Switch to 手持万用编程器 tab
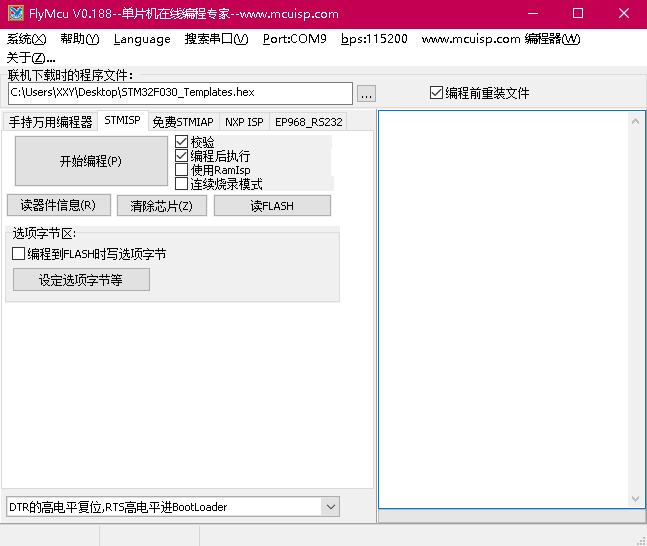 [50, 122]
